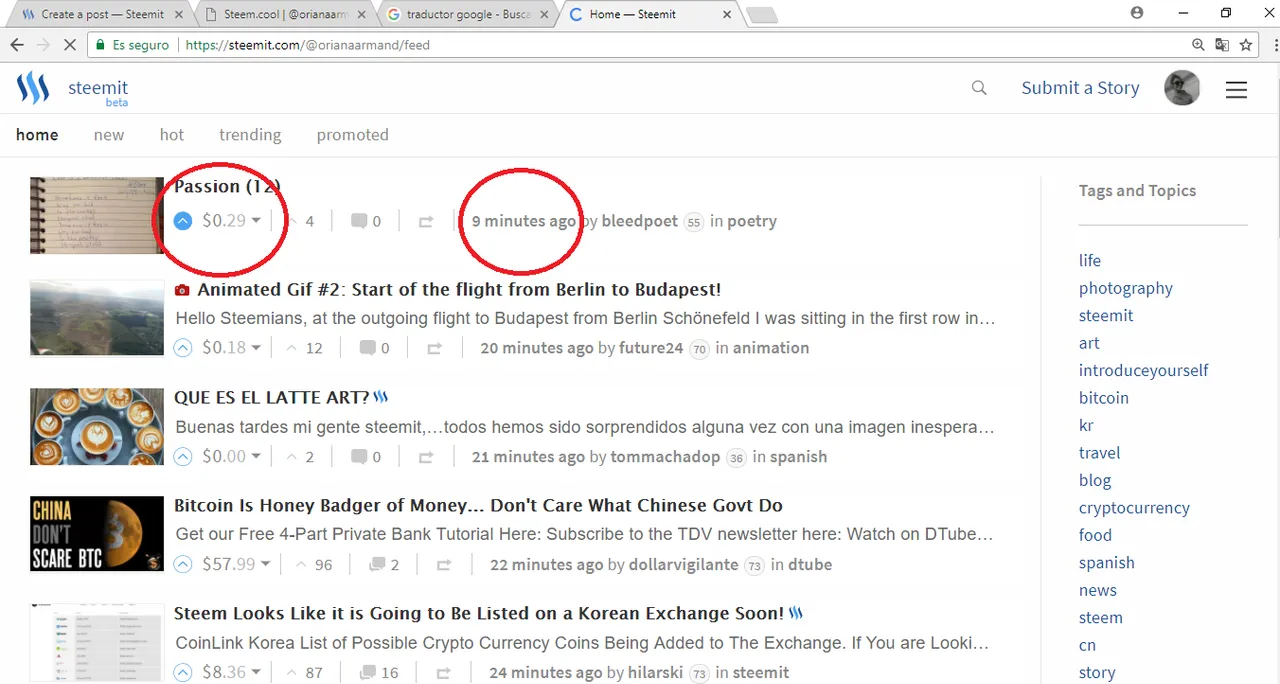Switch to traductor google browser tab

pos(466,14)
